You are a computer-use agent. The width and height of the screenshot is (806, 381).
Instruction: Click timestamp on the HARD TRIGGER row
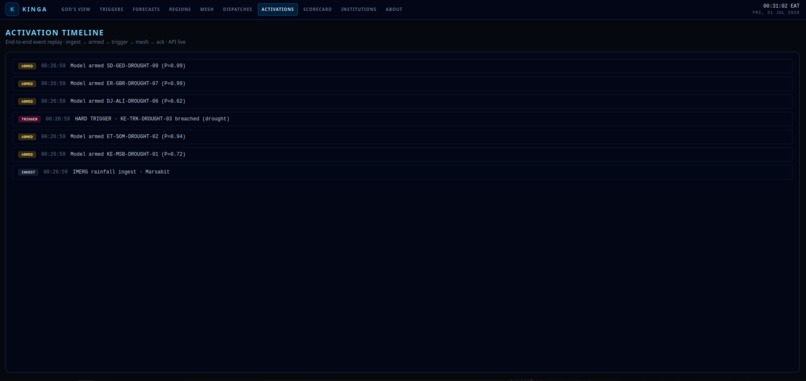(x=58, y=119)
